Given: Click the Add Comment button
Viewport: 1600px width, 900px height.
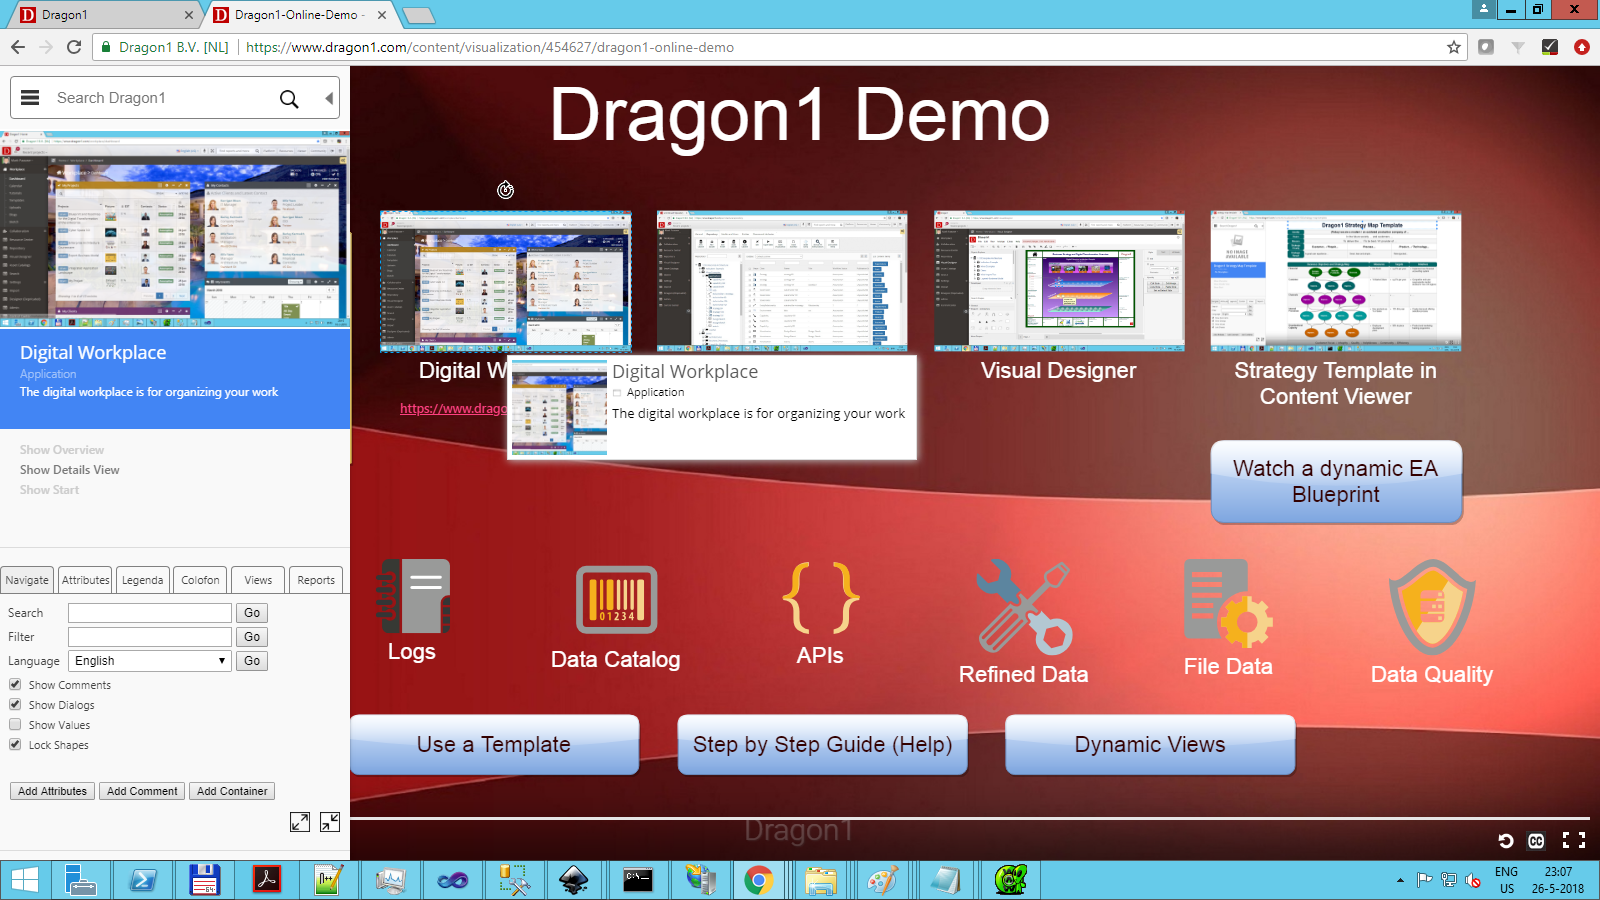Looking at the screenshot, I should (x=142, y=791).
